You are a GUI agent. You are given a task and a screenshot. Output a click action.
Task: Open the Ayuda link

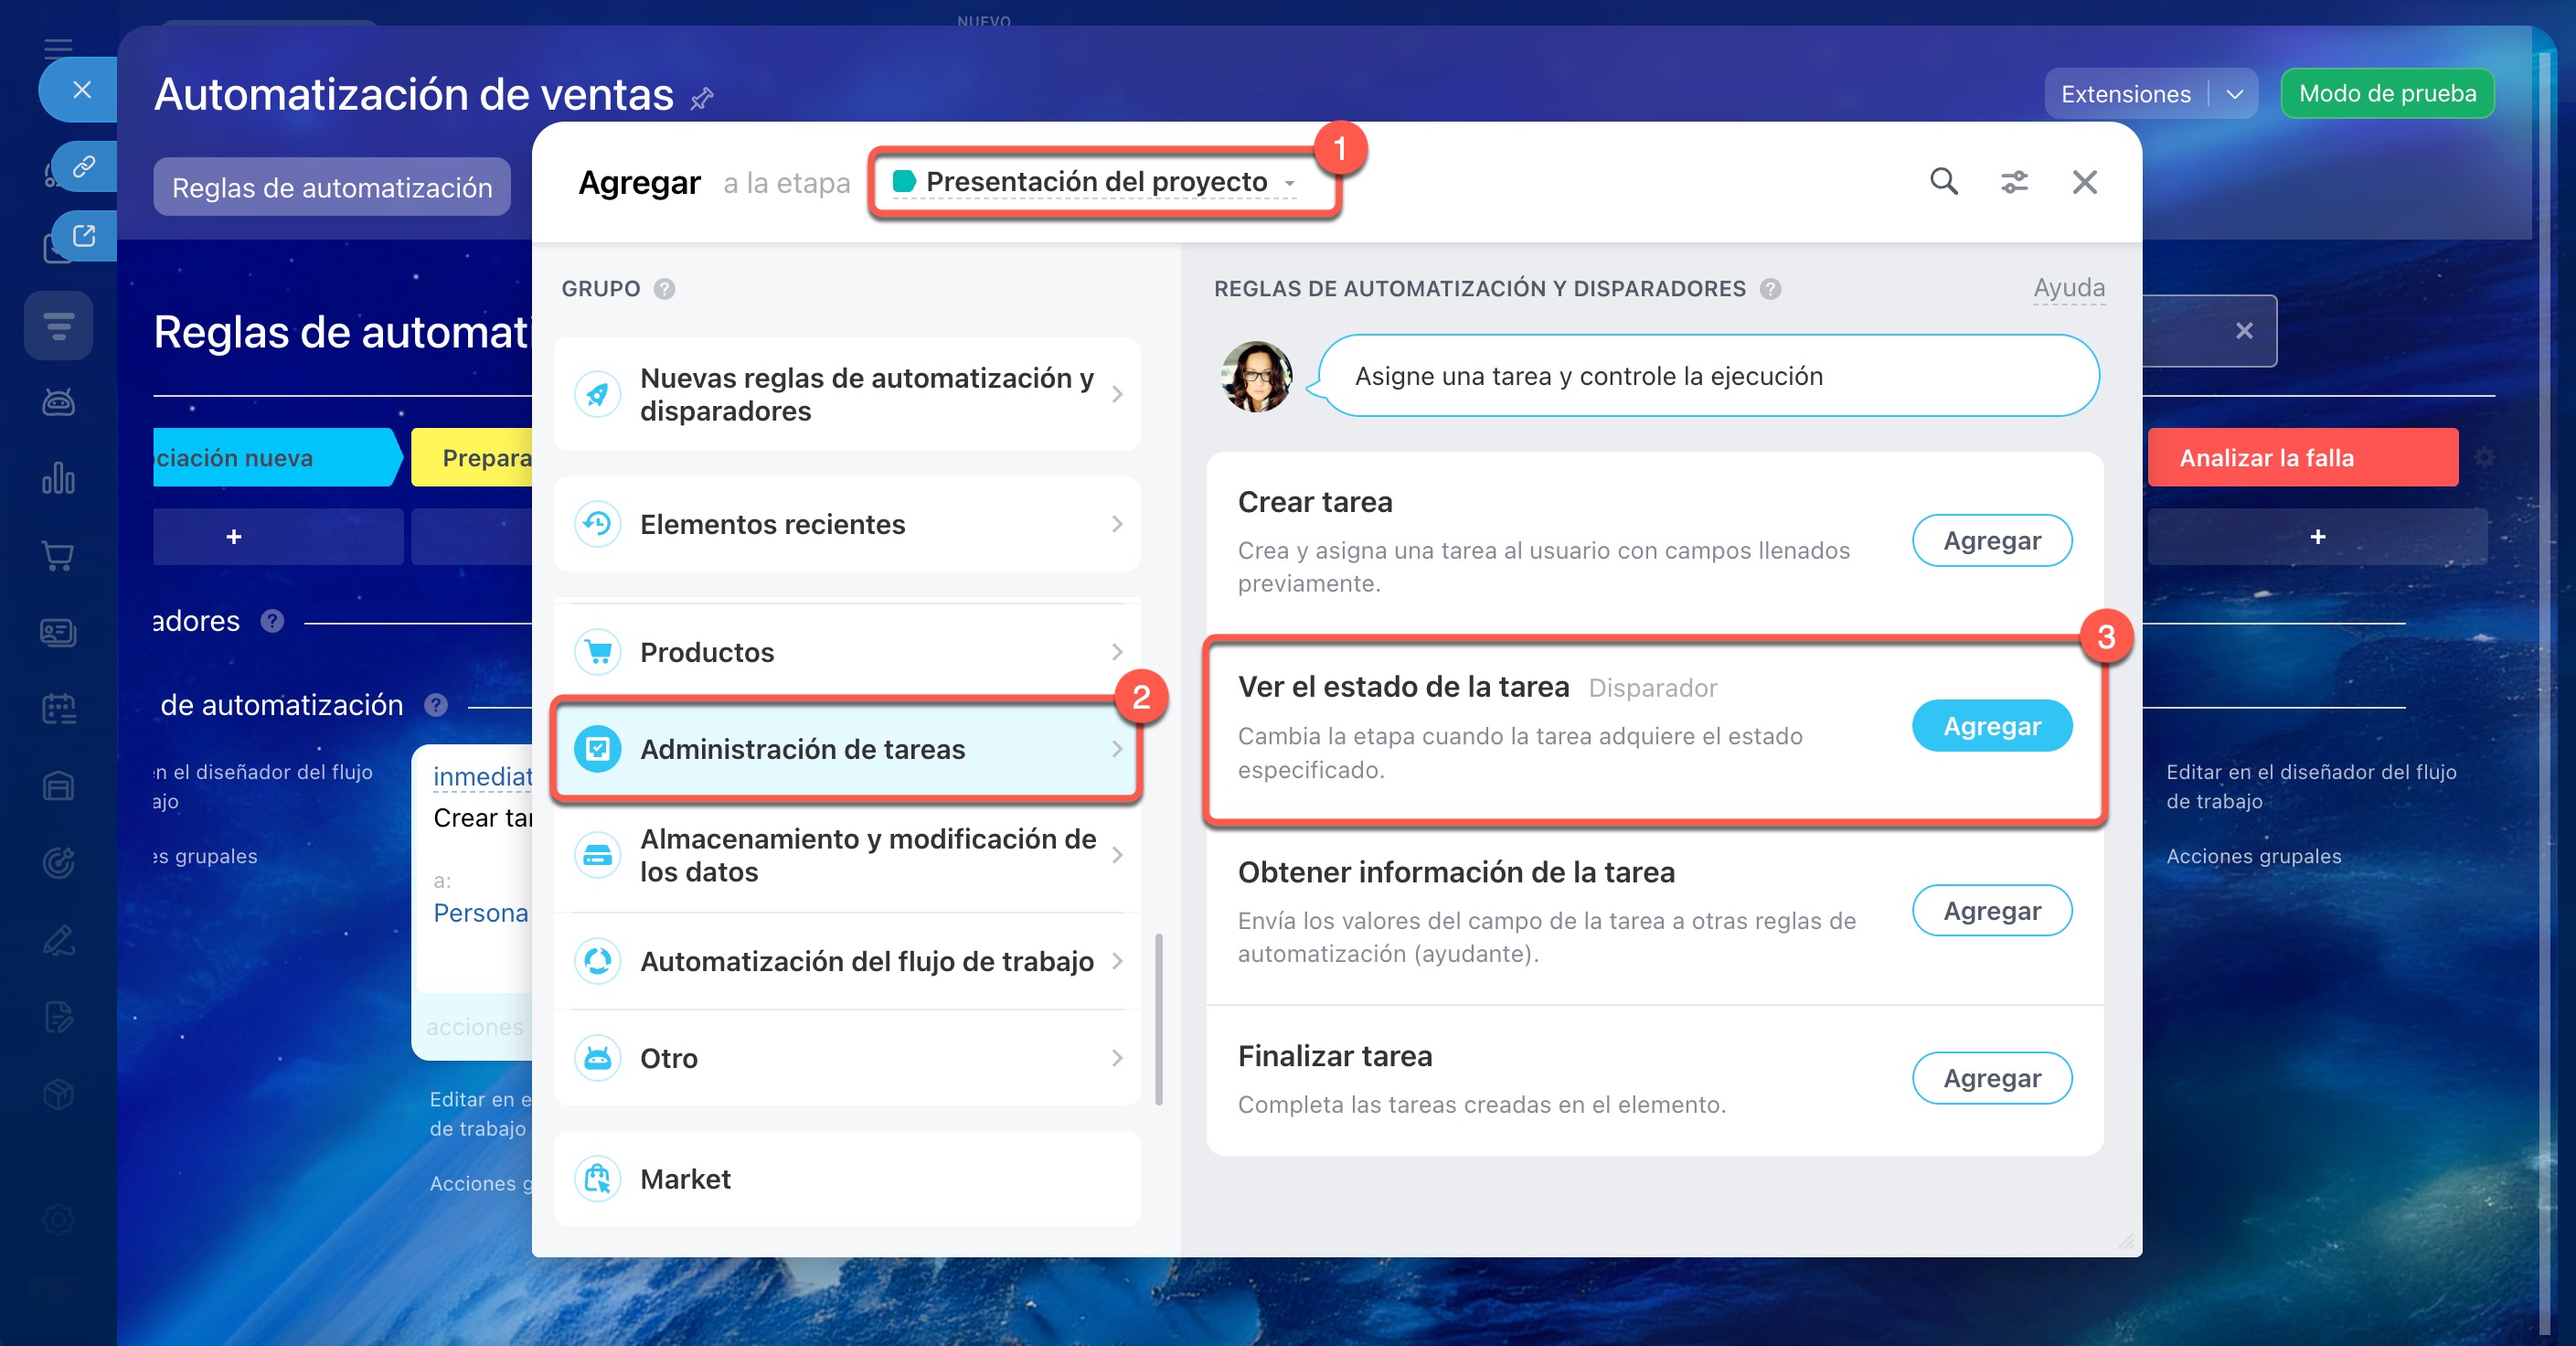(2068, 288)
